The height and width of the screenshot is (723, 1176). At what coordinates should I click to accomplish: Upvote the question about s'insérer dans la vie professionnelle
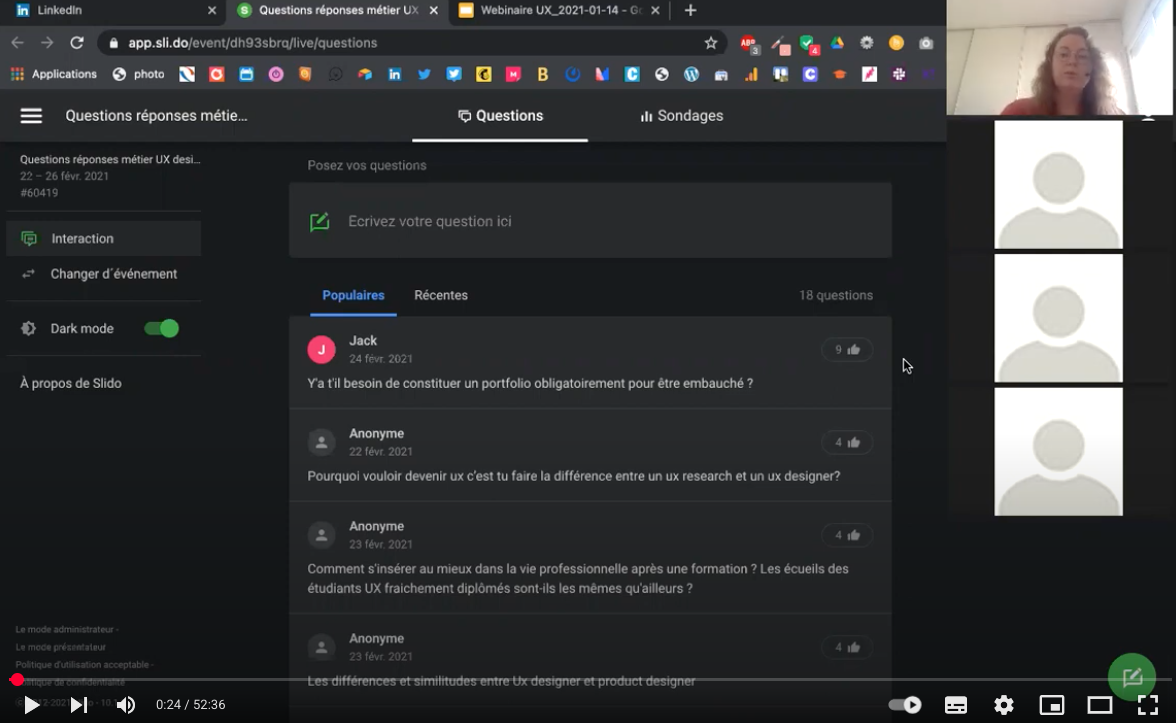coord(847,535)
